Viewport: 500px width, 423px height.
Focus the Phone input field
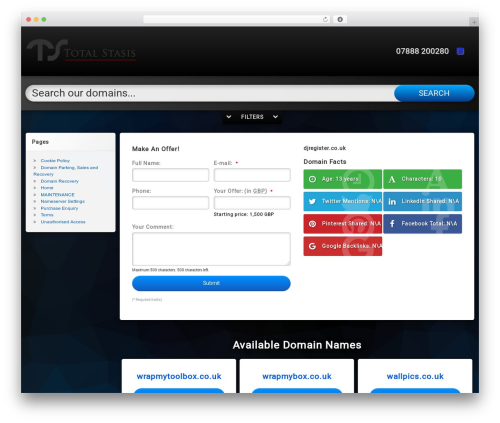(x=170, y=203)
